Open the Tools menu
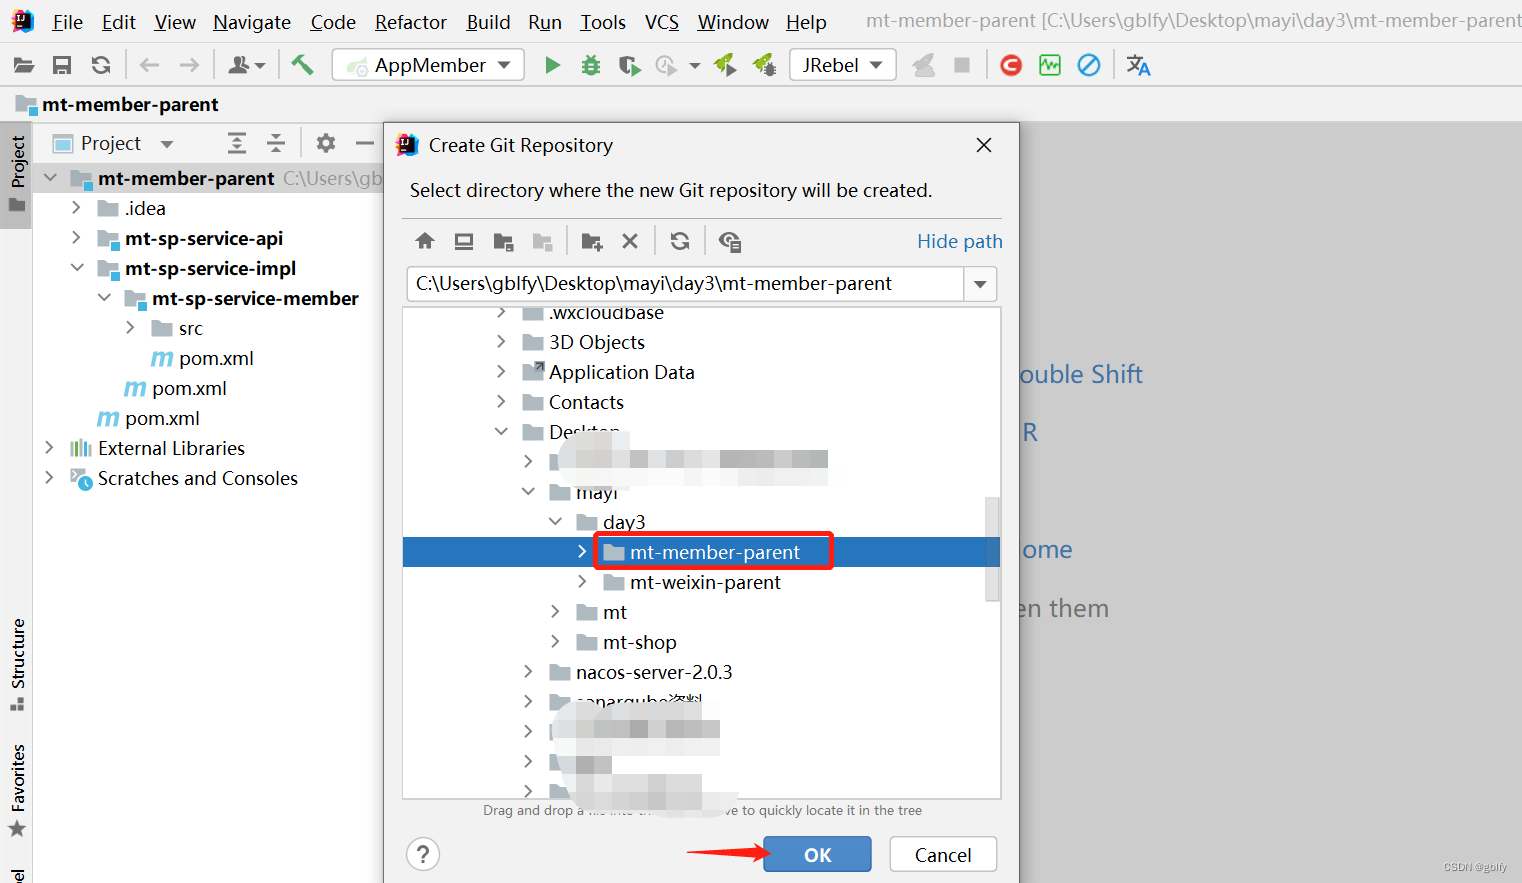Viewport: 1522px width, 883px height. coord(603,22)
